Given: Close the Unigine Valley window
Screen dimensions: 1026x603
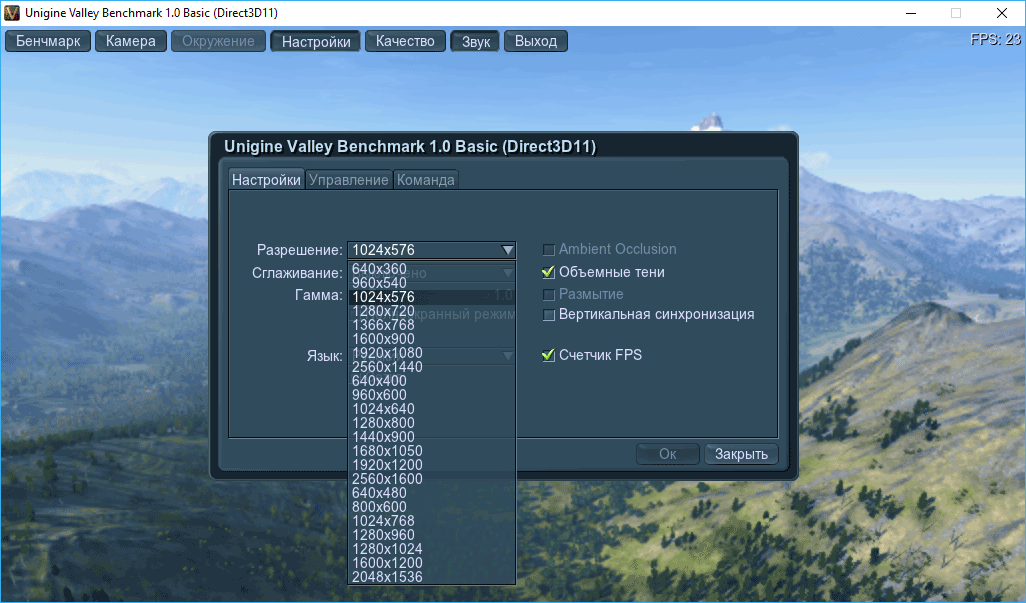Looking at the screenshot, I should 1002,13.
